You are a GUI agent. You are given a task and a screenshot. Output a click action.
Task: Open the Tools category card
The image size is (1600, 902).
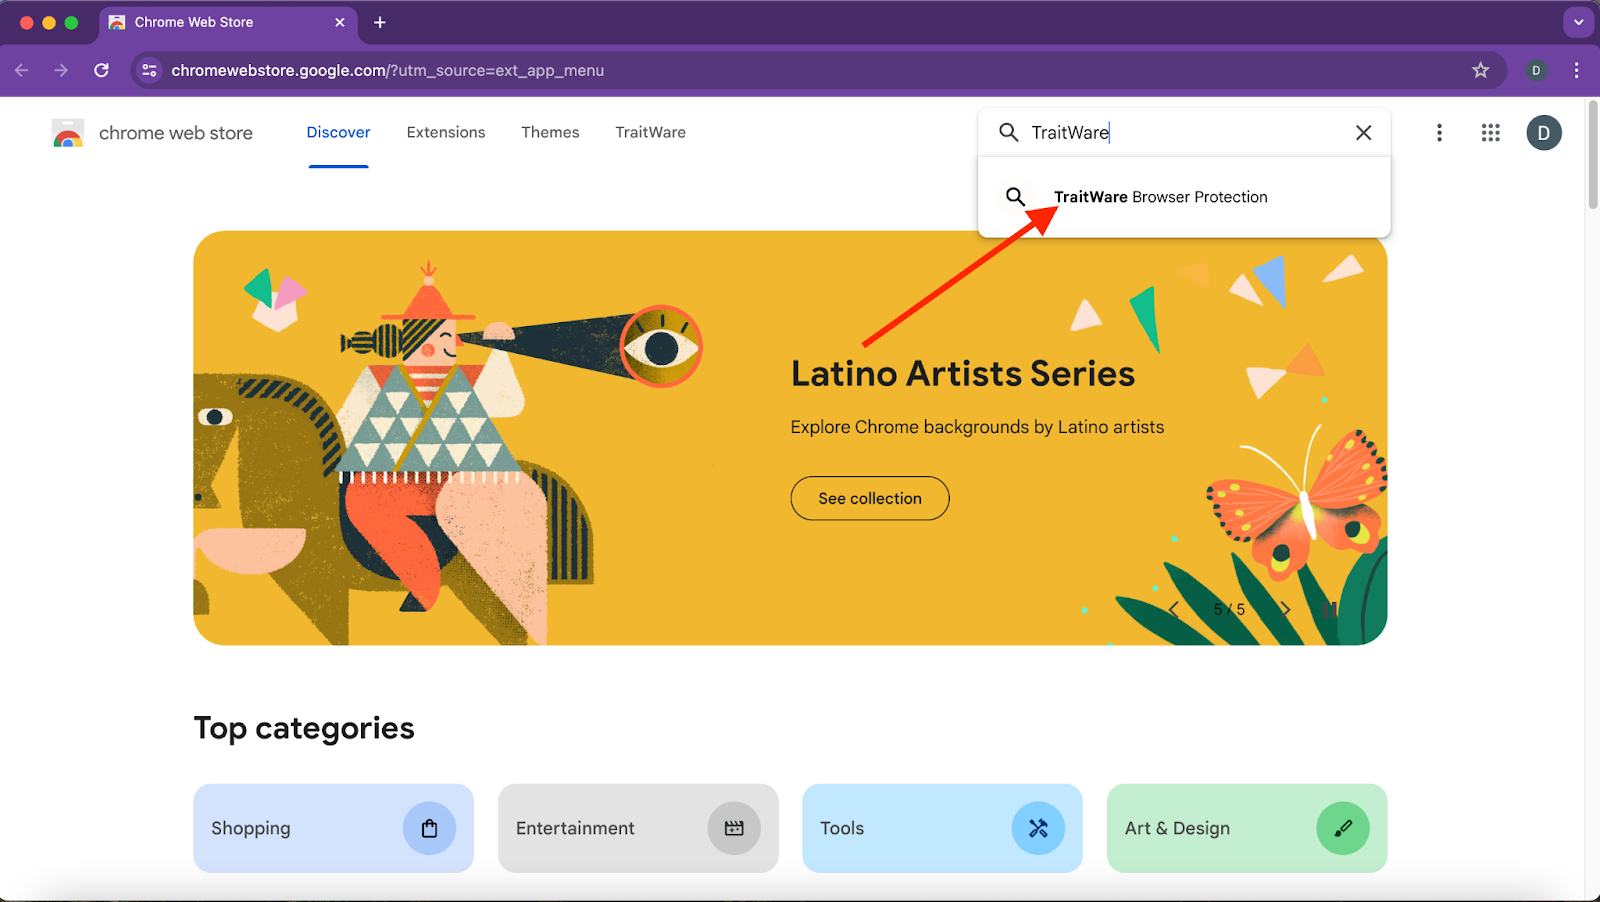coord(942,828)
